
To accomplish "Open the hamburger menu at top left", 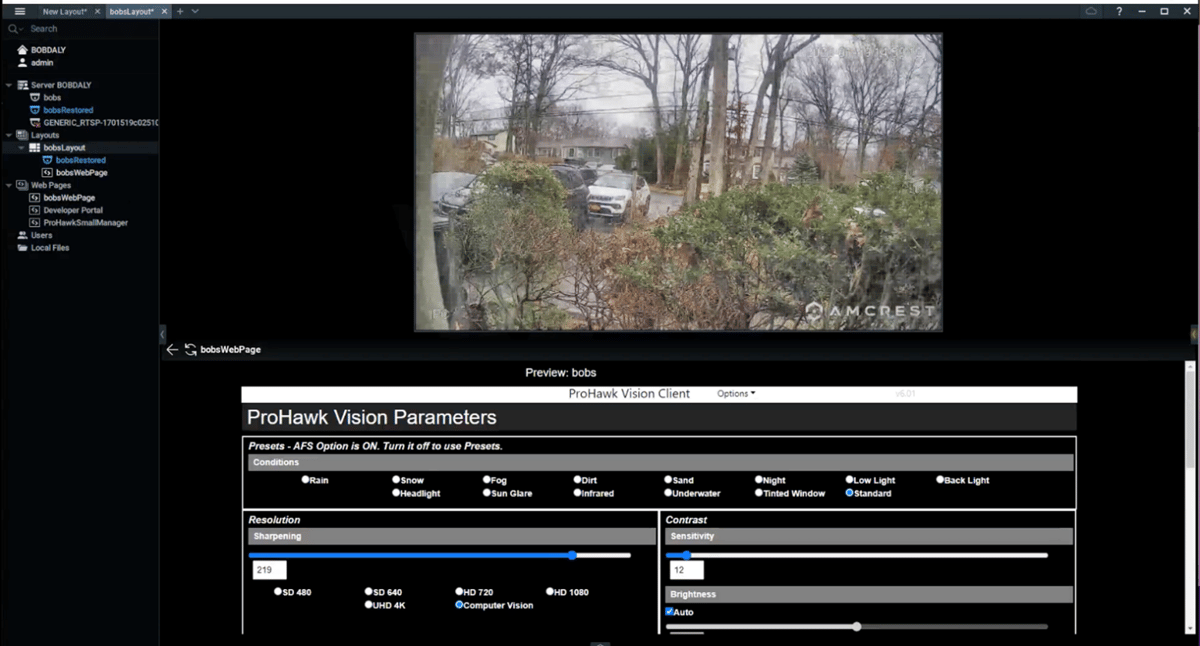I will [x=19, y=11].
